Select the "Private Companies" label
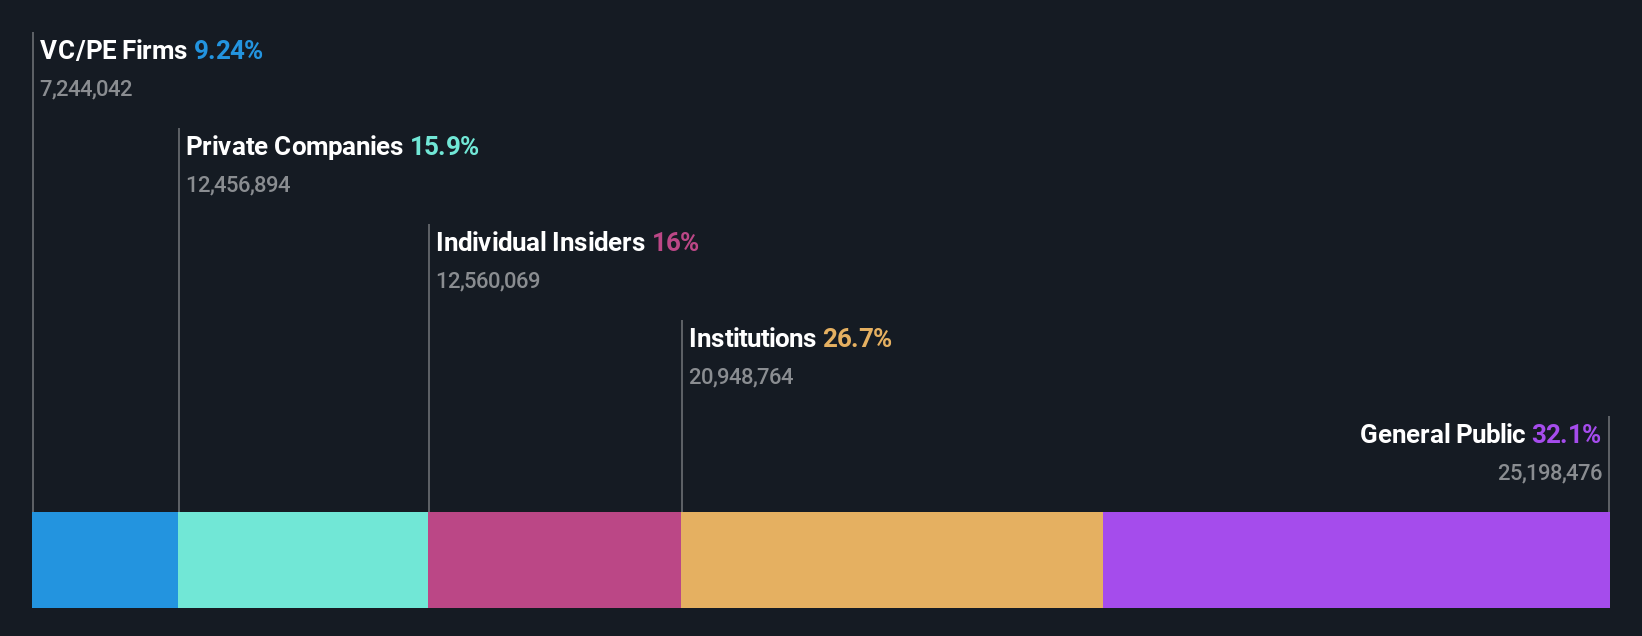Screen dimensions: 1642x636 click(294, 146)
